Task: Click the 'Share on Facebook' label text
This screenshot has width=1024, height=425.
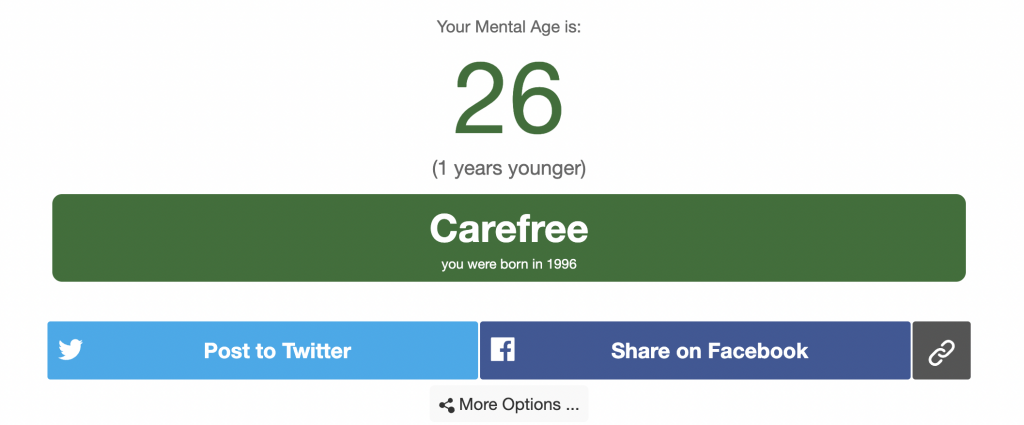Action: [710, 351]
